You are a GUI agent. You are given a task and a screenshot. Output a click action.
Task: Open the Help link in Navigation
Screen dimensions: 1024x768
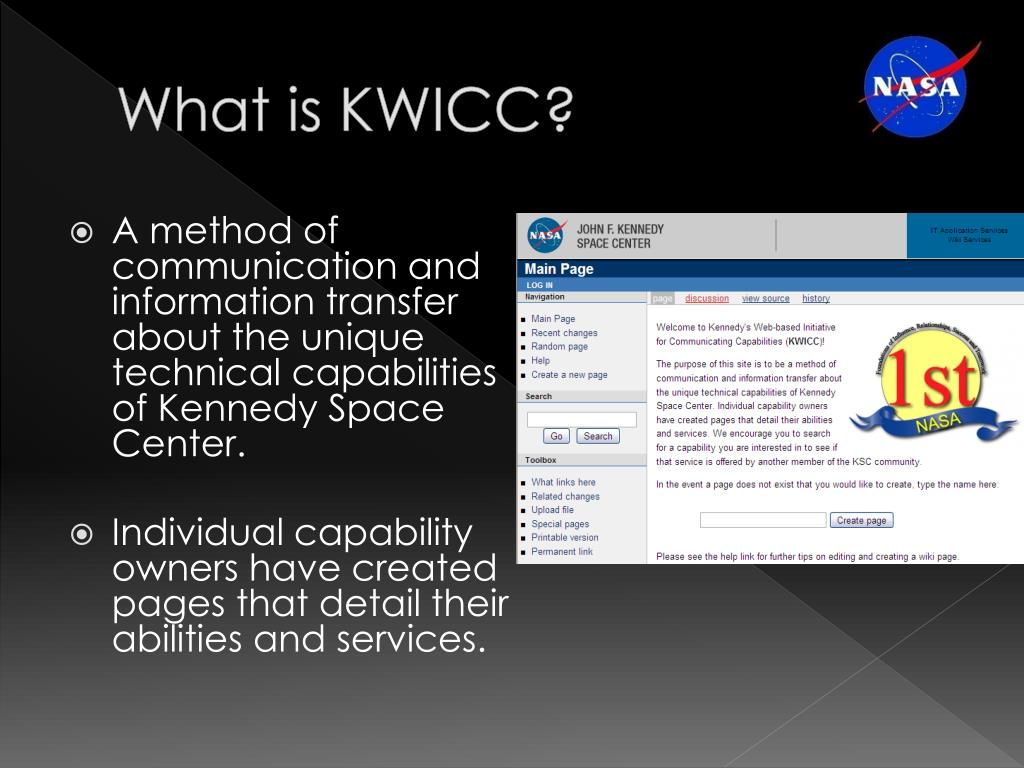point(540,360)
